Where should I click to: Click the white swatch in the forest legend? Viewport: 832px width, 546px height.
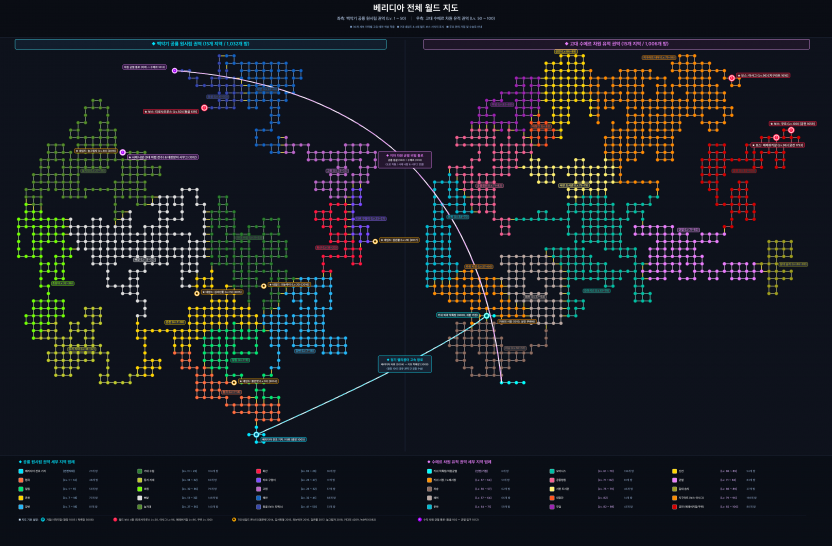(x=140, y=498)
